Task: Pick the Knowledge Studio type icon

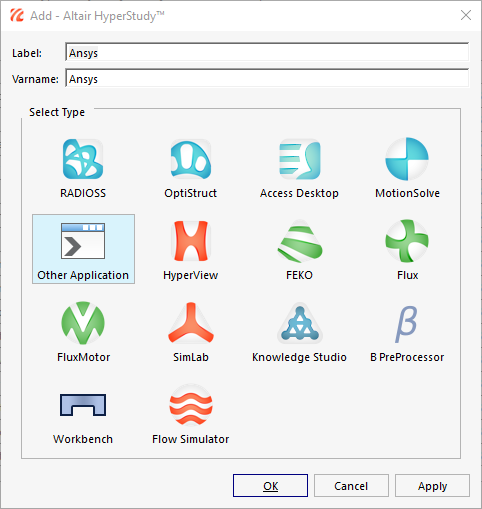Action: click(x=299, y=323)
